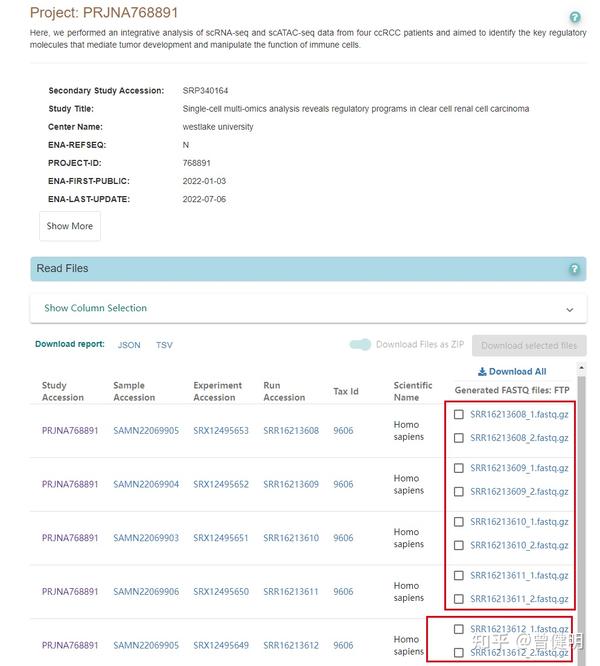The width and height of the screenshot is (600, 666).
Task: Check the SRR16213612_2.fastq.gz checkbox
Action: [459, 652]
